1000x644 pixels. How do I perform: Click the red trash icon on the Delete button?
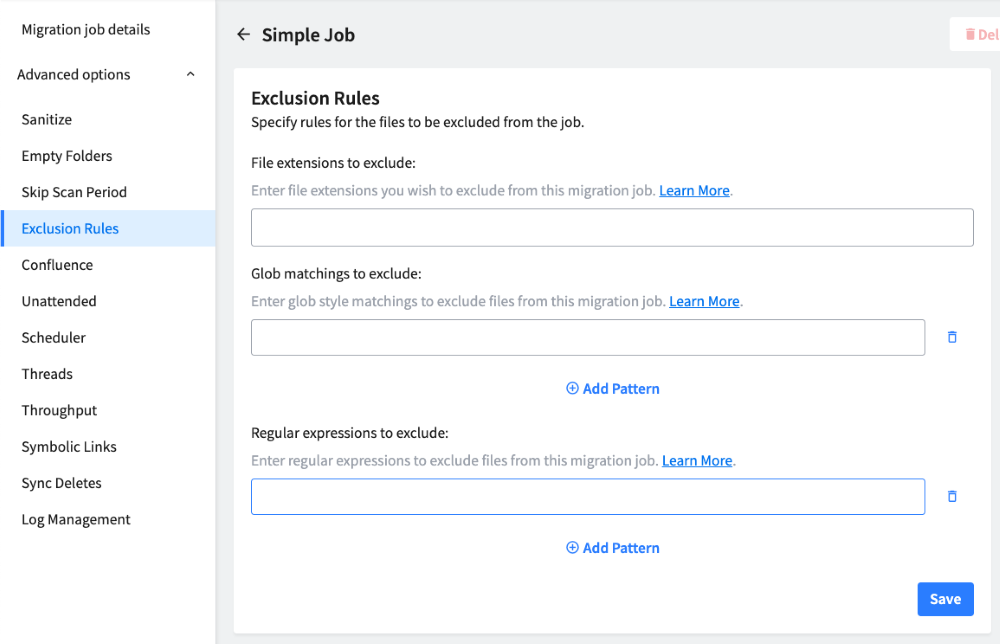(972, 33)
